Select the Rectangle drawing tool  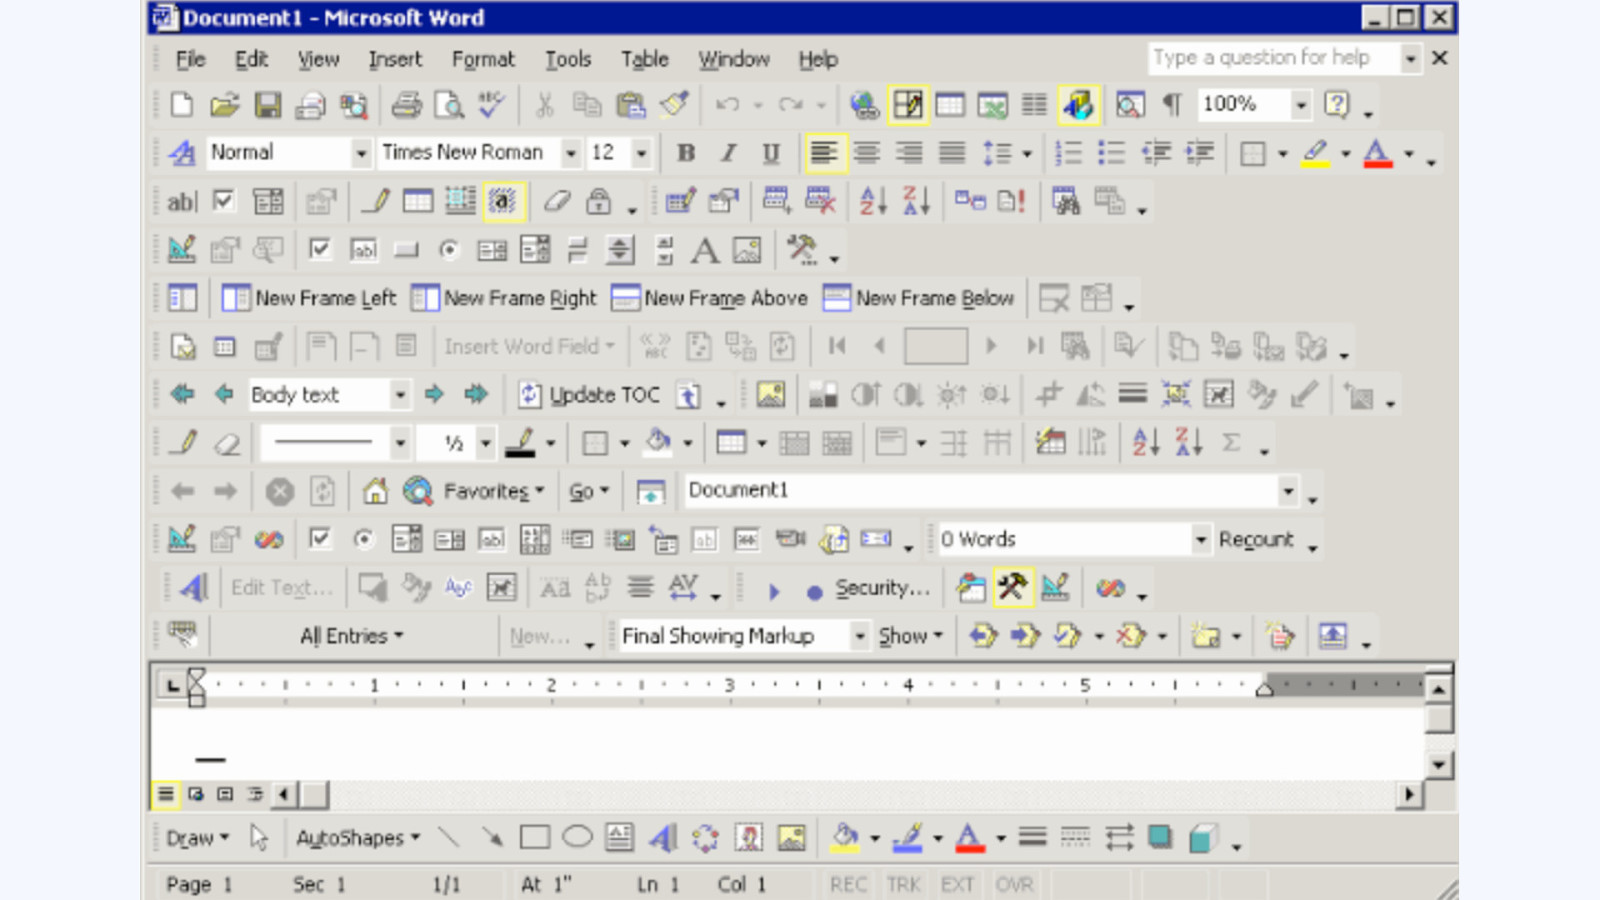tap(535, 837)
